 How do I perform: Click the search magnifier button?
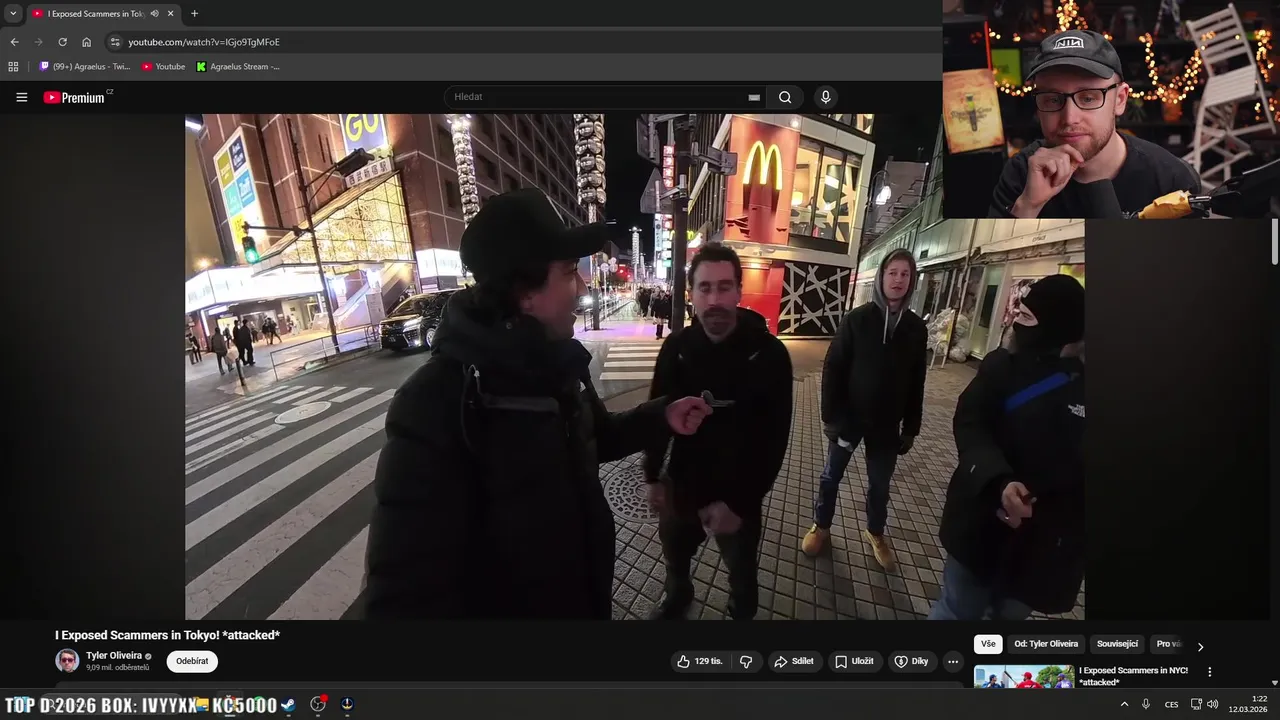tap(785, 97)
